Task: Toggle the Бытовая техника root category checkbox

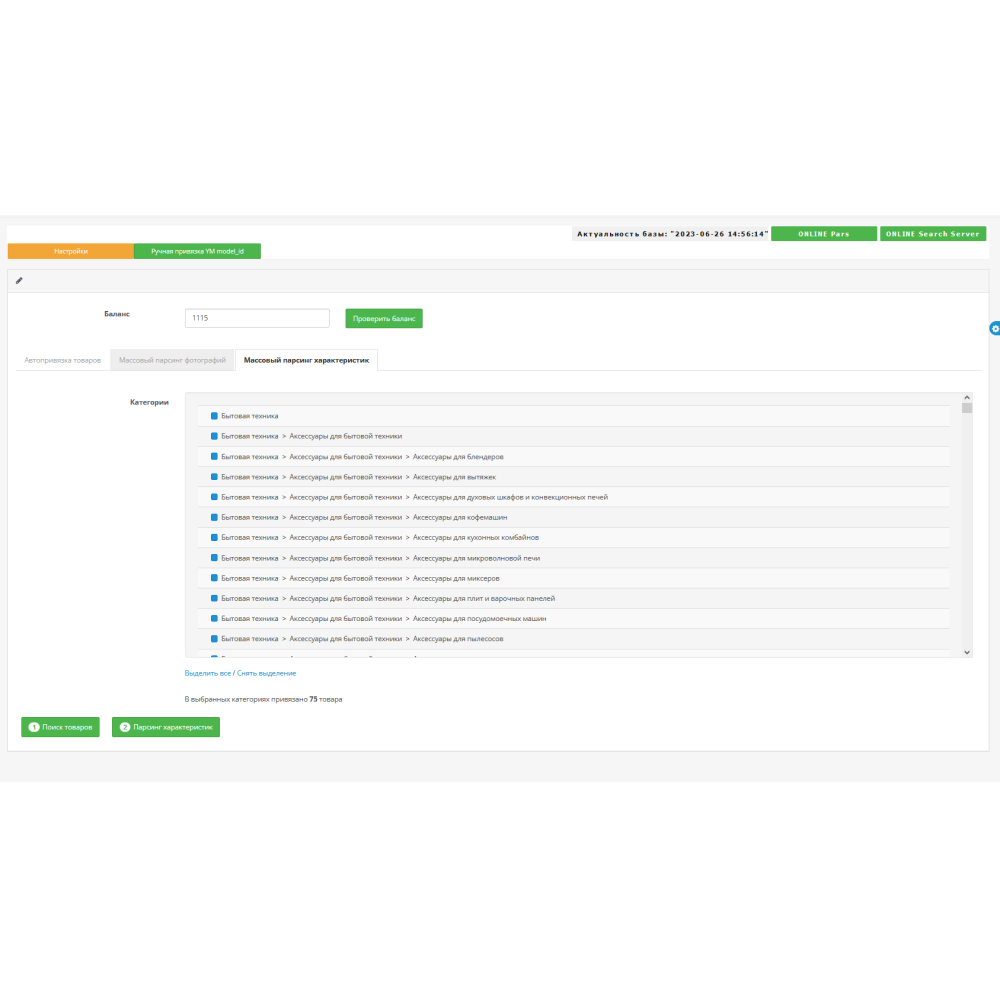Action: (214, 415)
